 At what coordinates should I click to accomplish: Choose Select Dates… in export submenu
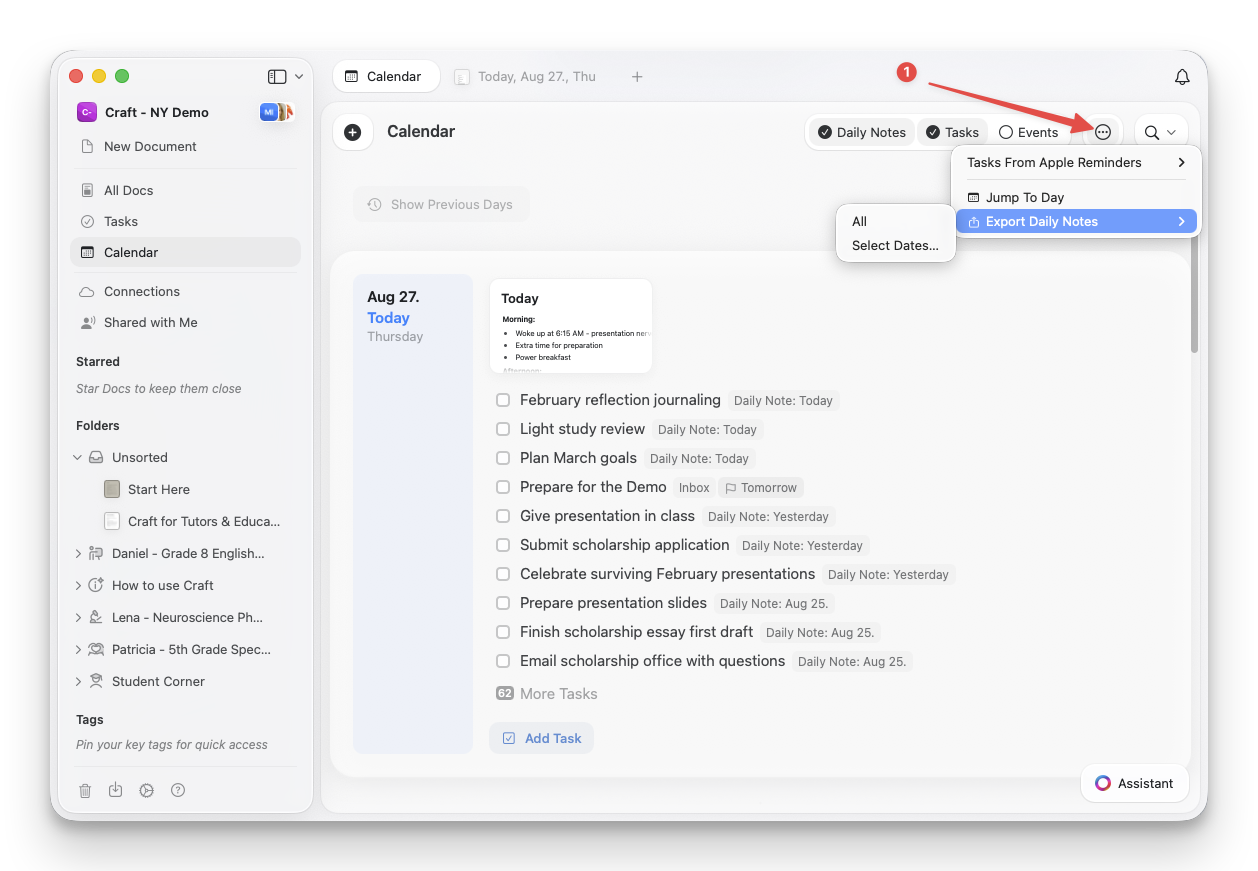click(x=895, y=246)
